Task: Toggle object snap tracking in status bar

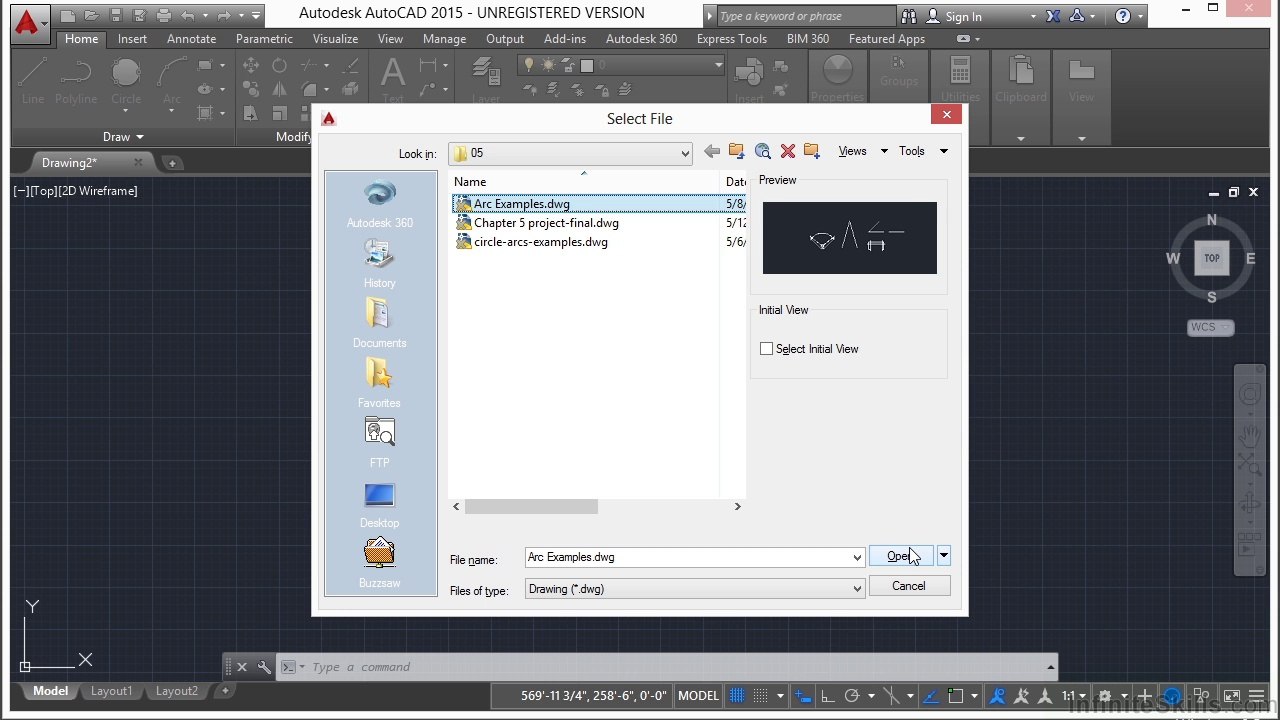Action: point(930,696)
